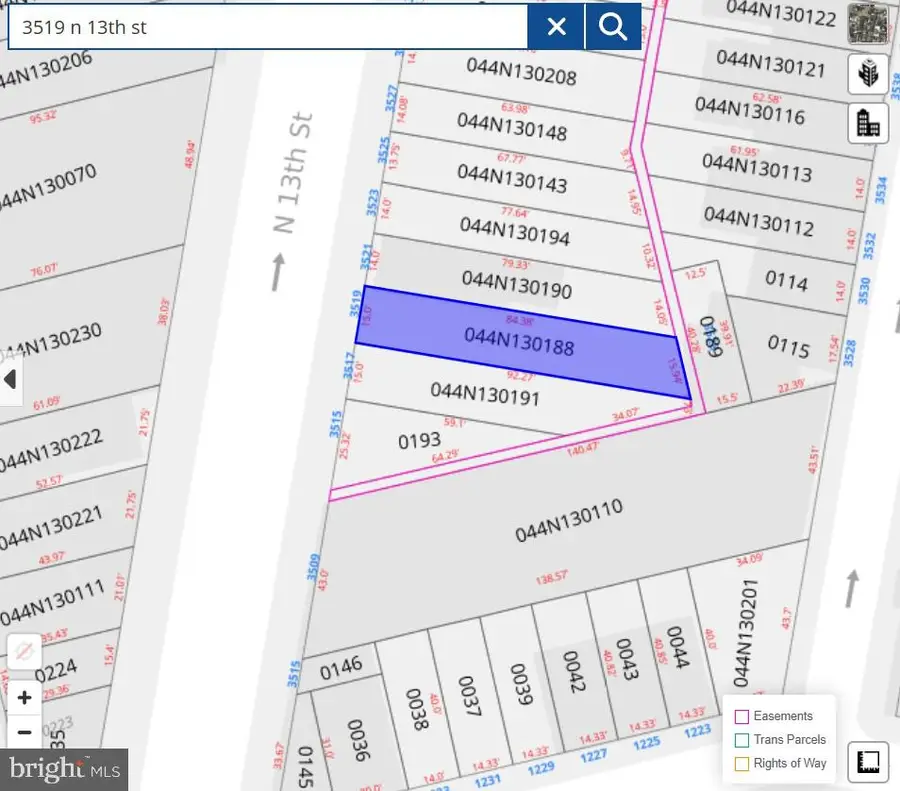Open the ruler measurement tool
Image resolution: width=900 pixels, height=791 pixels.
point(866,762)
